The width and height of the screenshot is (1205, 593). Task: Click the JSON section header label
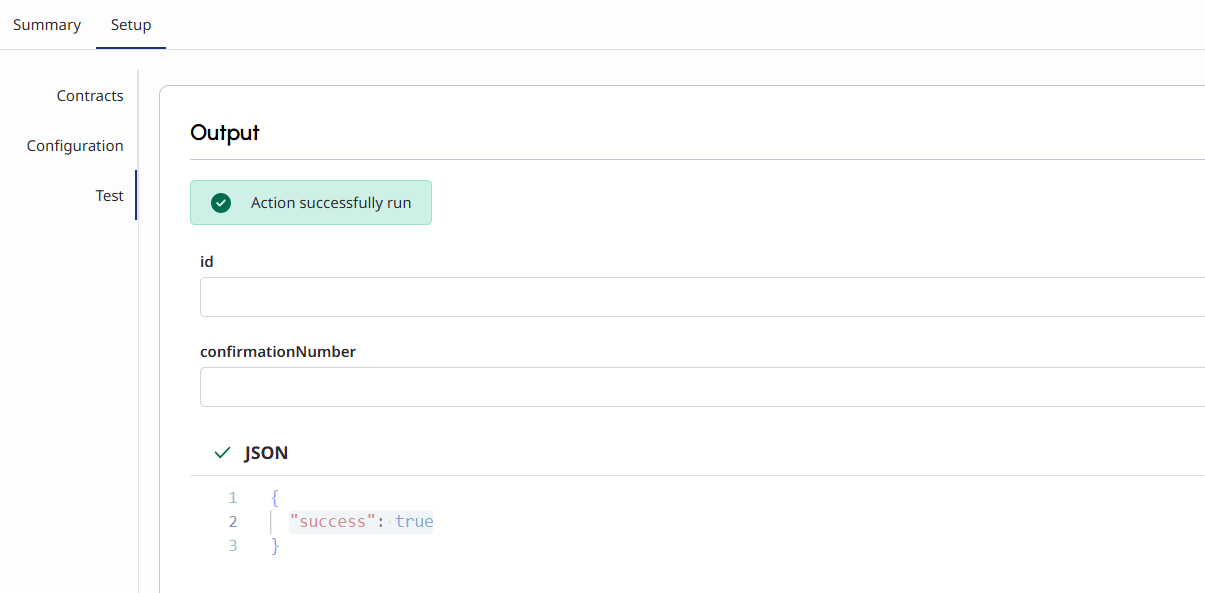click(266, 453)
